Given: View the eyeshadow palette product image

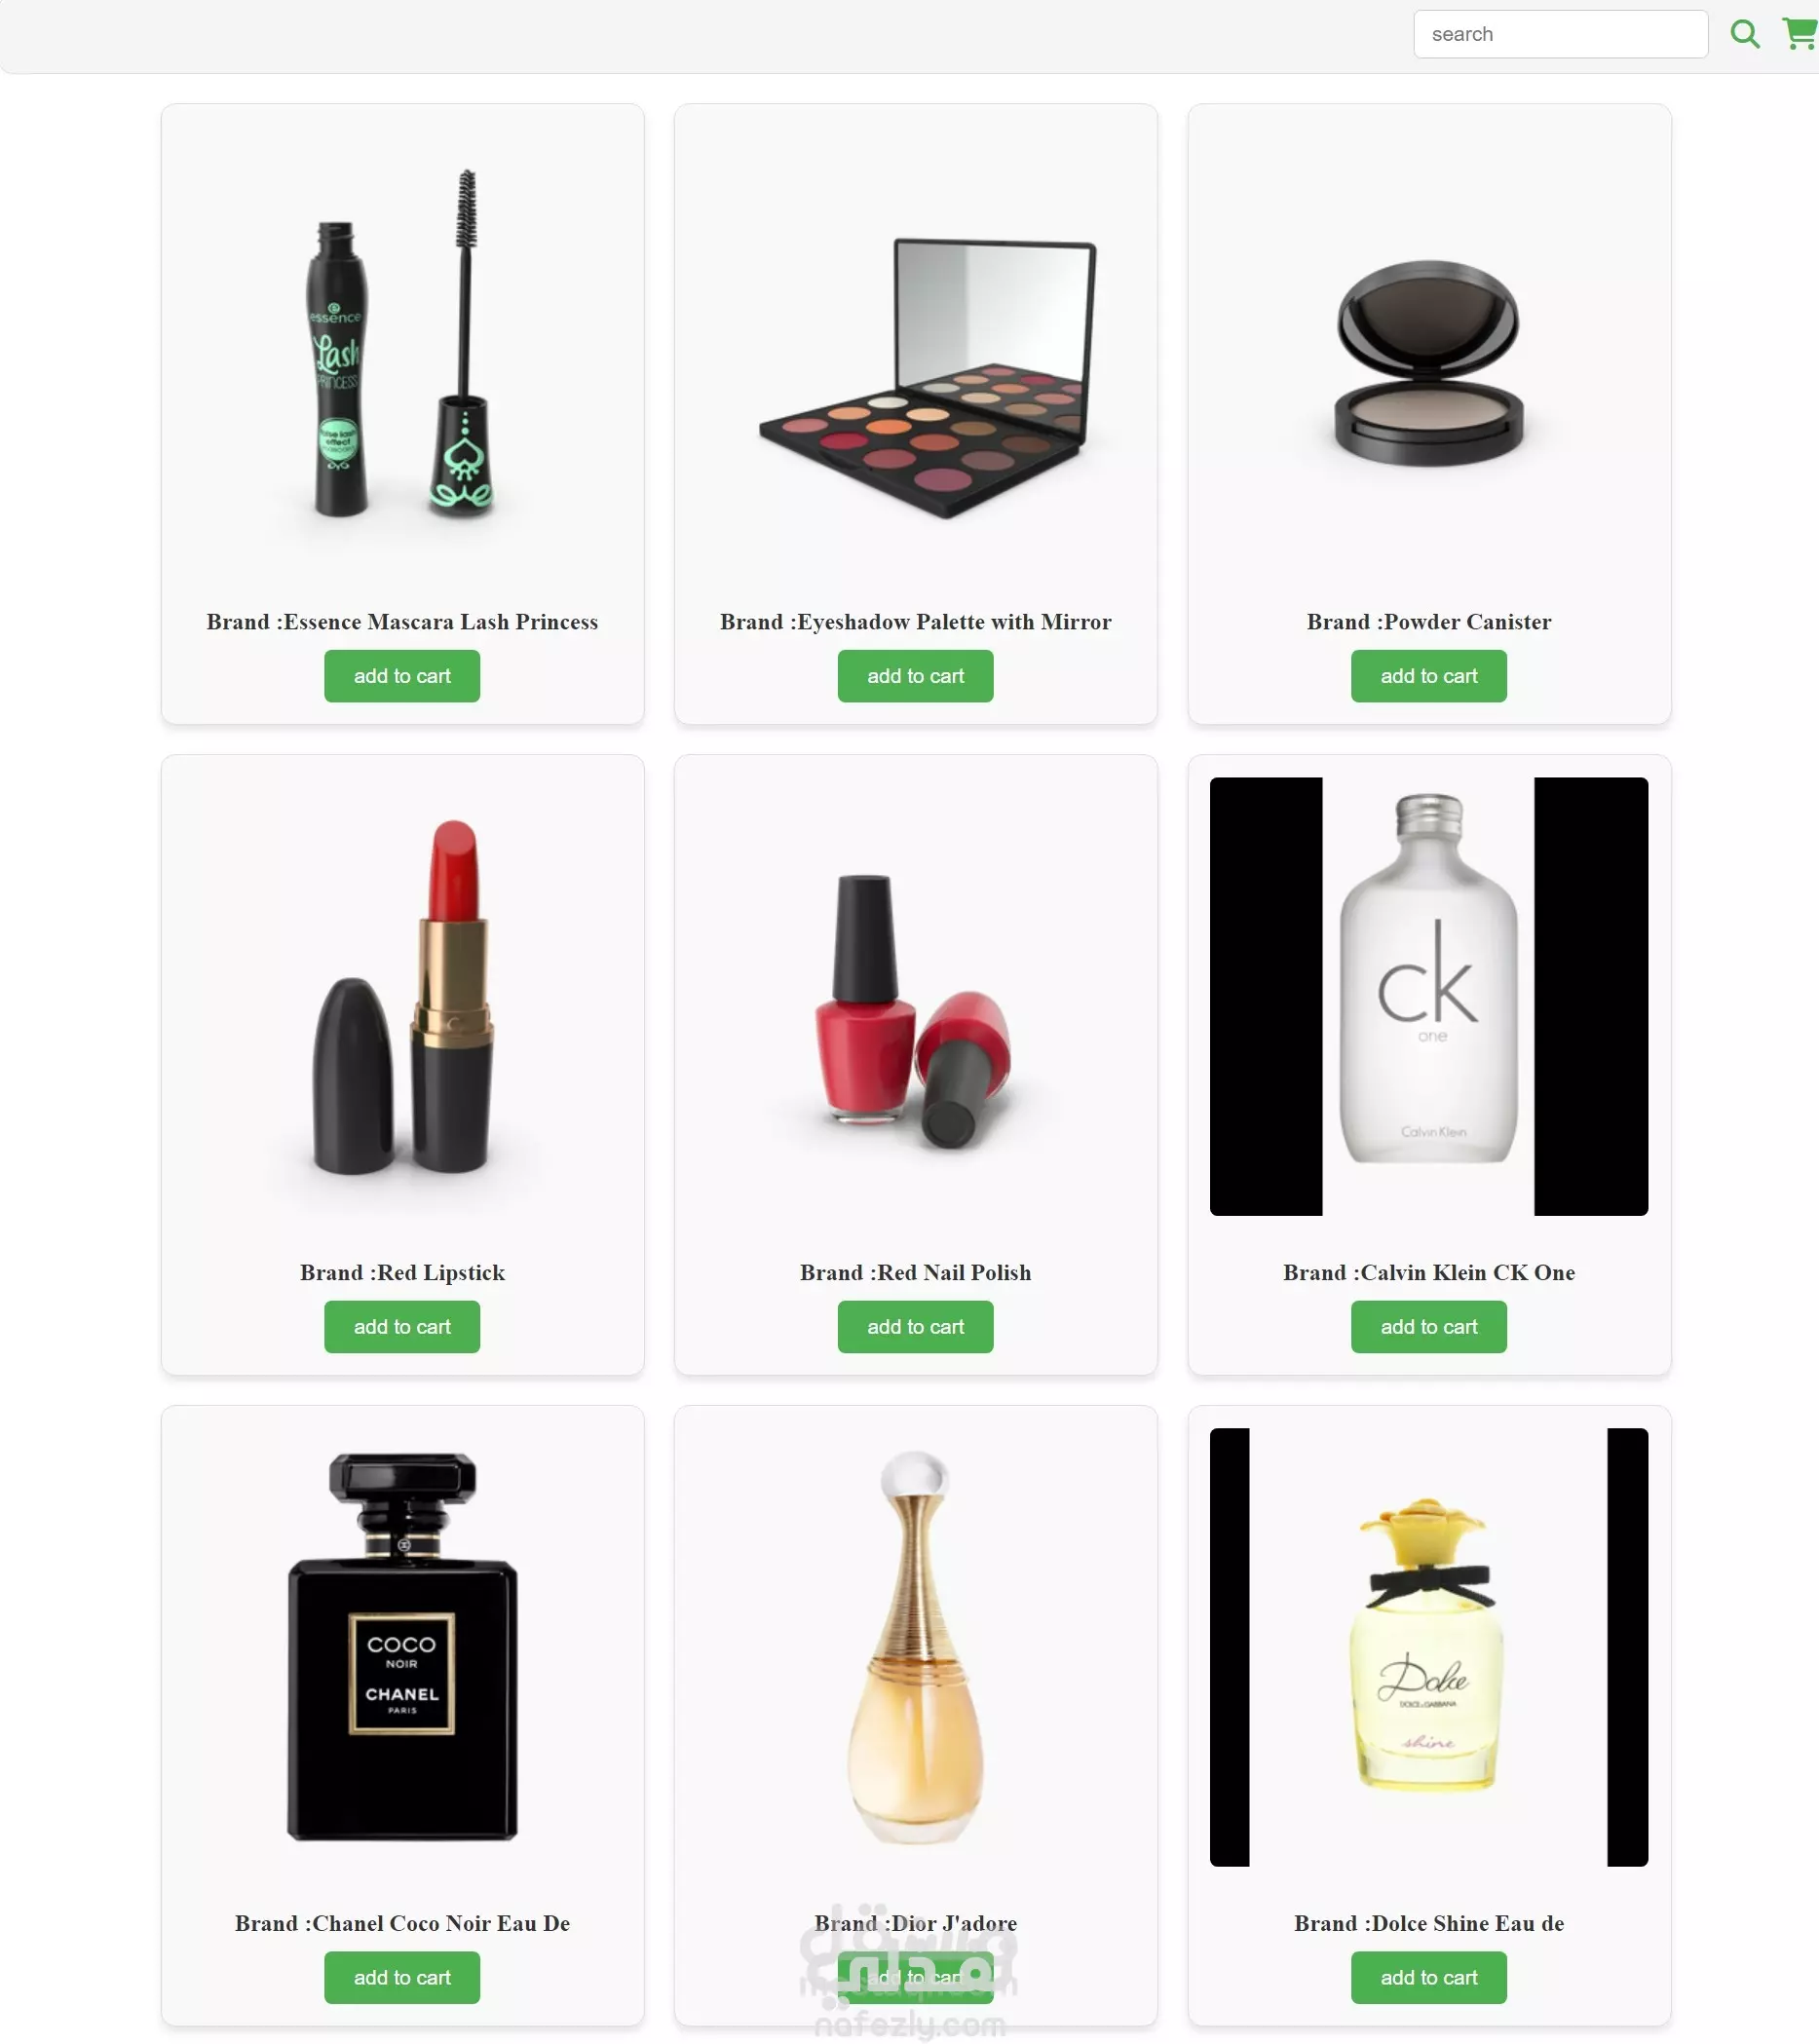Looking at the screenshot, I should coord(915,346).
